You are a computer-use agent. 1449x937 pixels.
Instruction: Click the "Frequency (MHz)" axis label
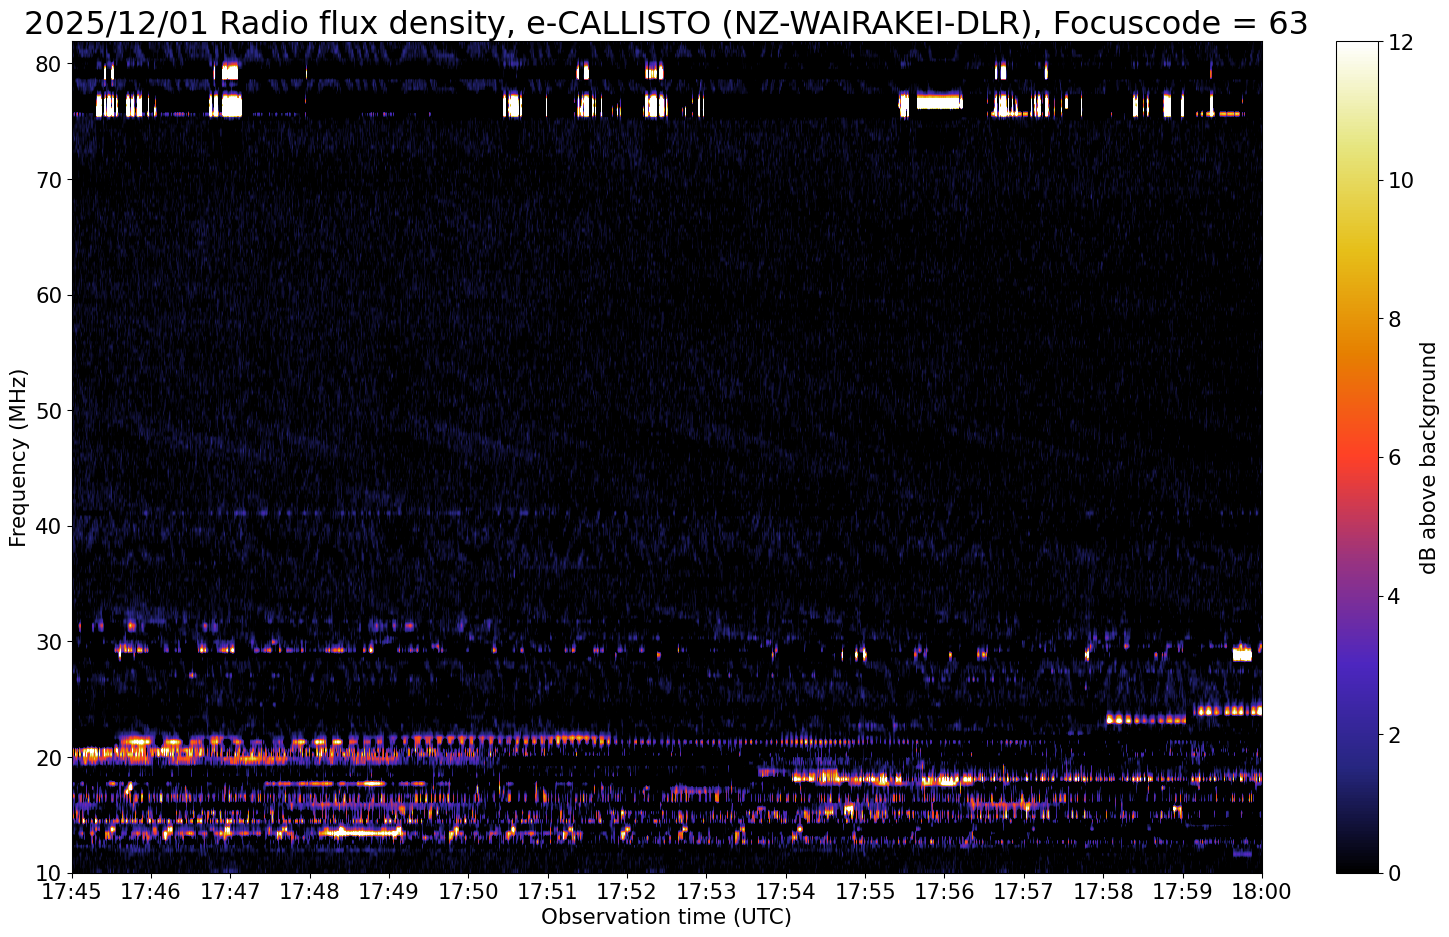click(18, 457)
